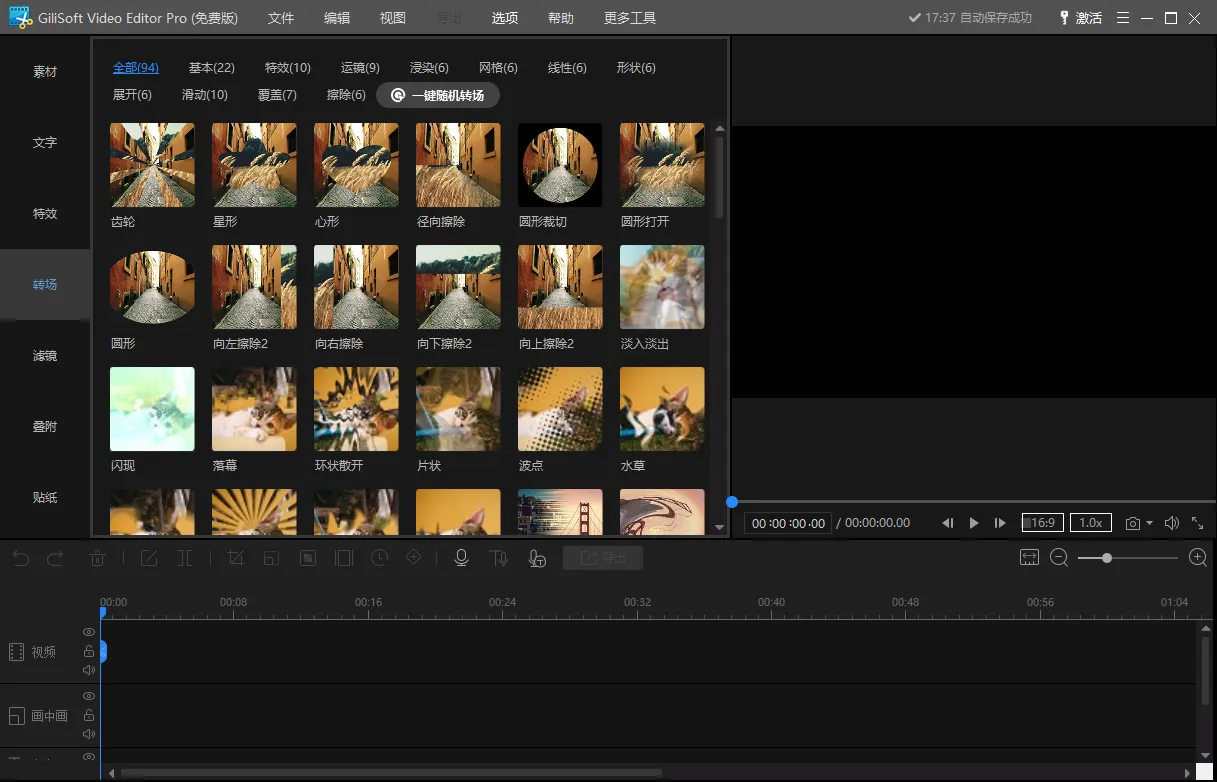This screenshot has height=782, width=1217.
Task: Click the preview volume speaker icon
Action: (x=1171, y=523)
